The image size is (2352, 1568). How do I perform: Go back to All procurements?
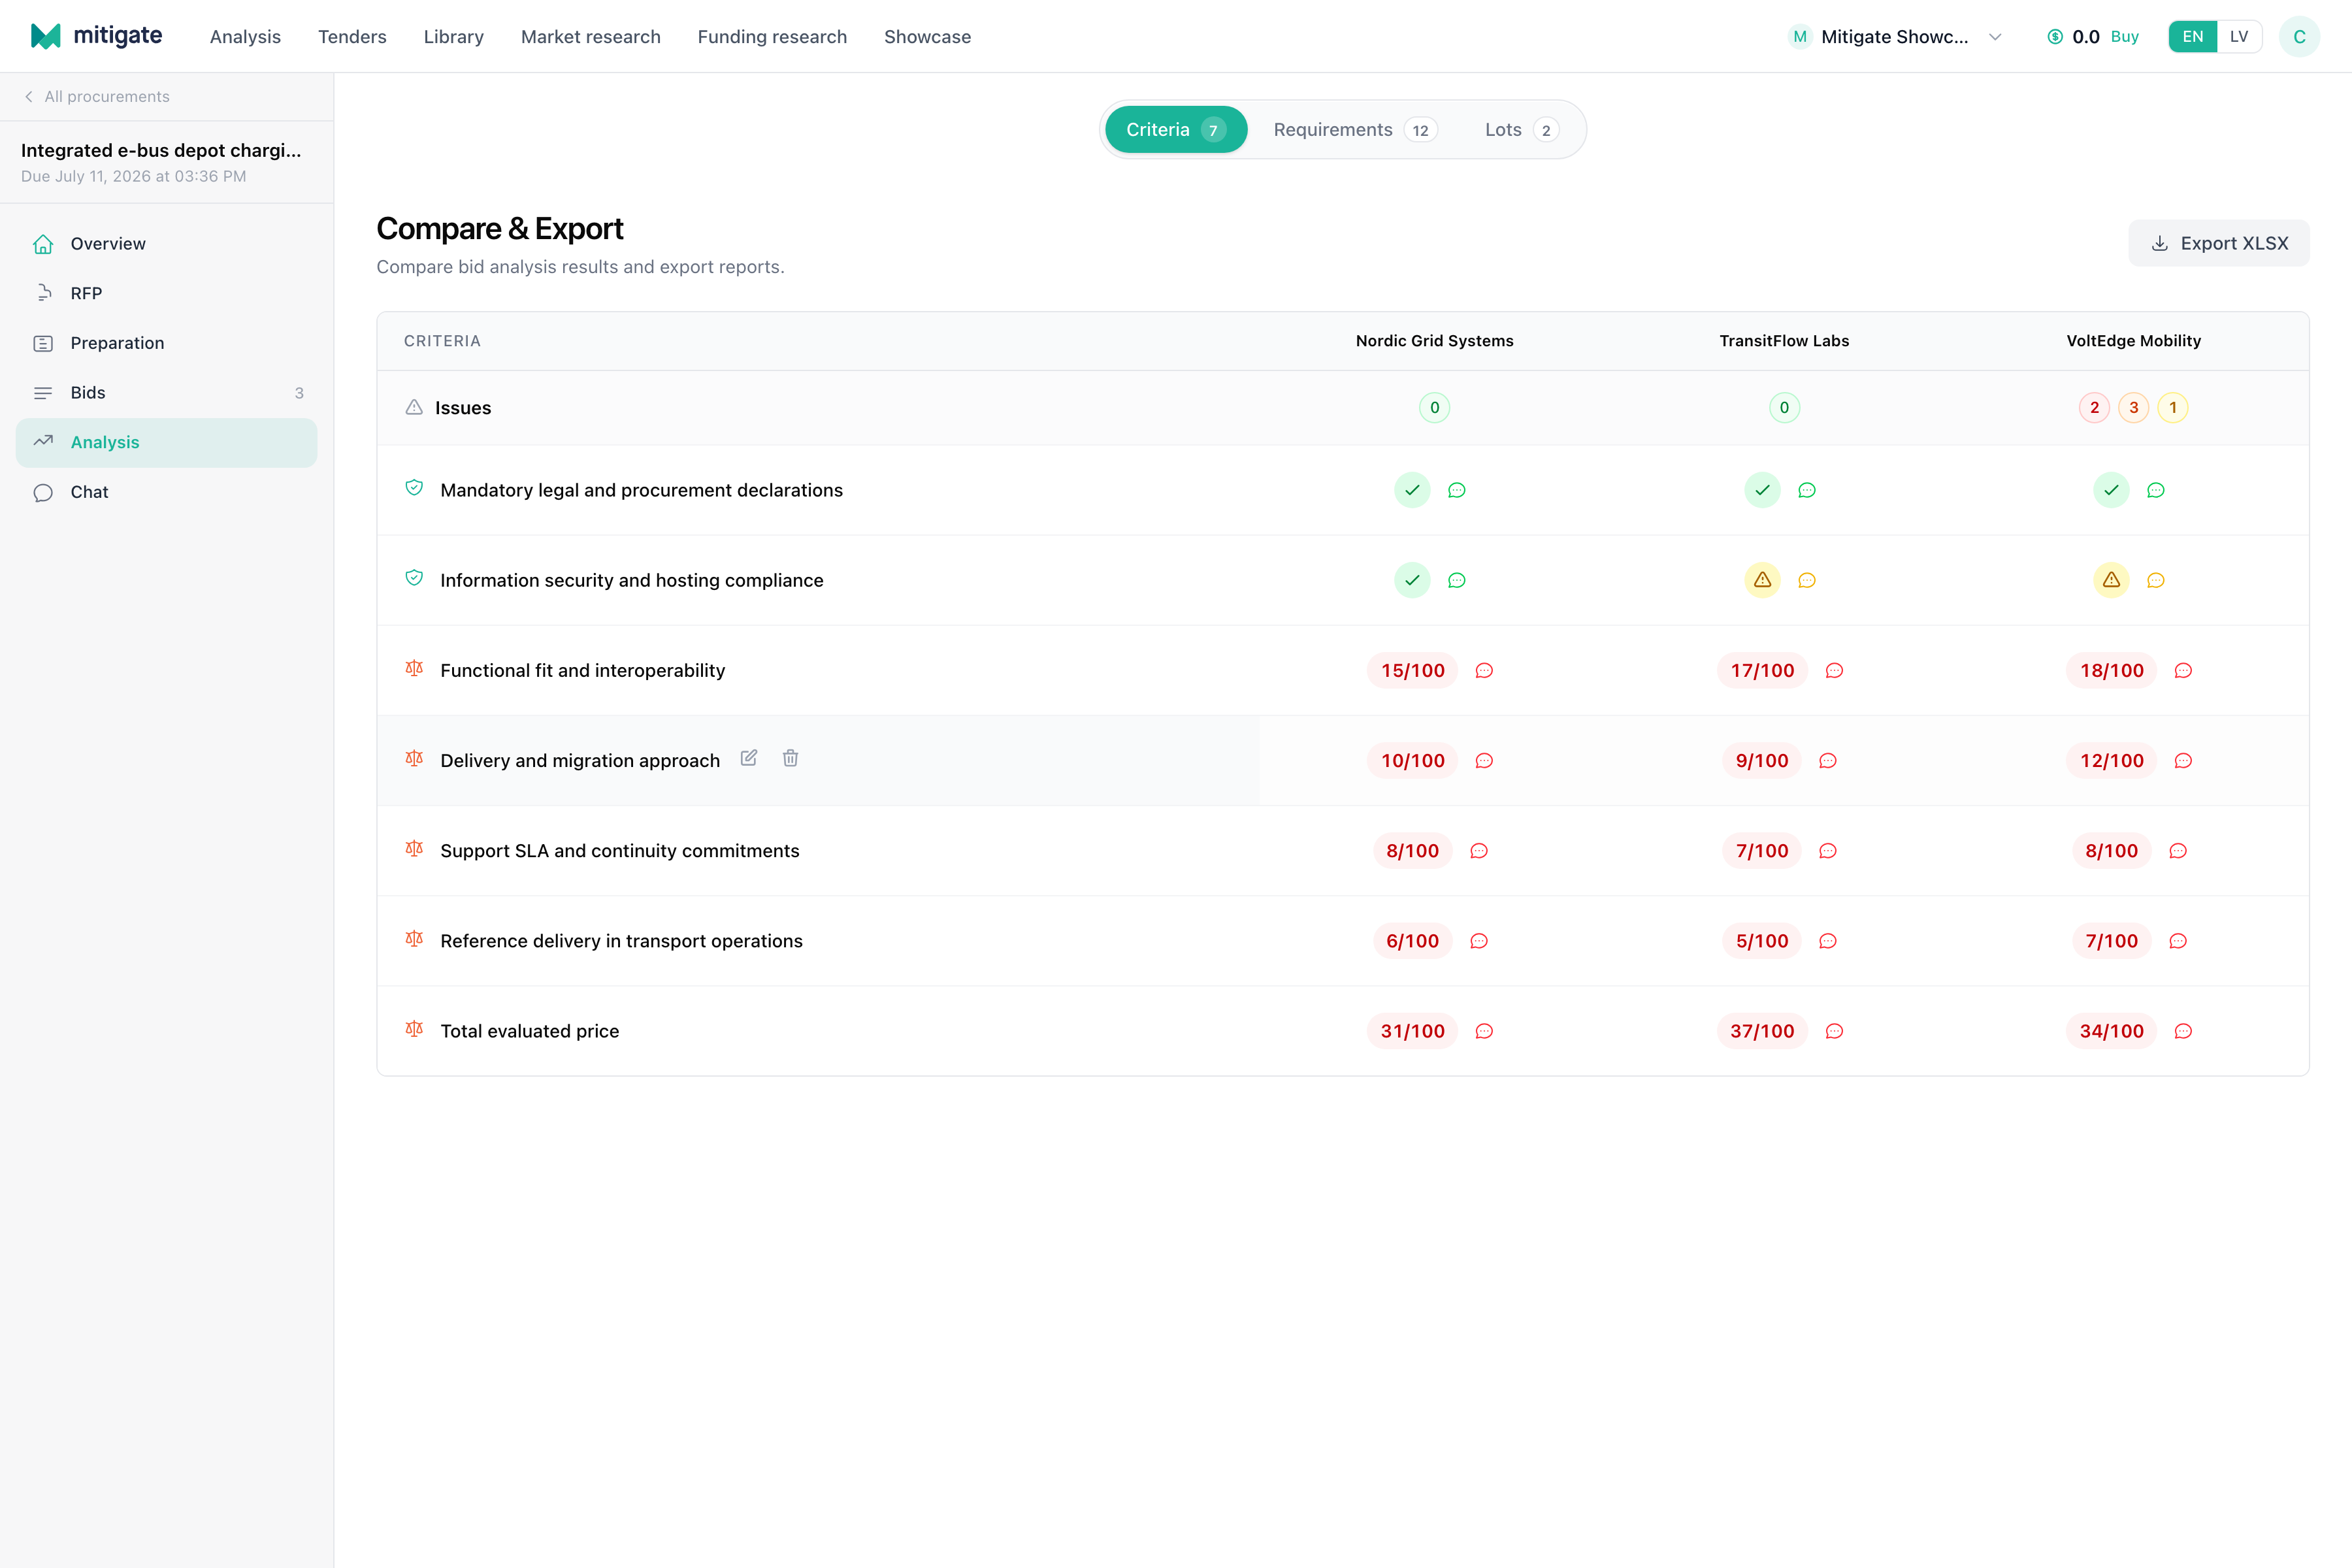pos(97,96)
